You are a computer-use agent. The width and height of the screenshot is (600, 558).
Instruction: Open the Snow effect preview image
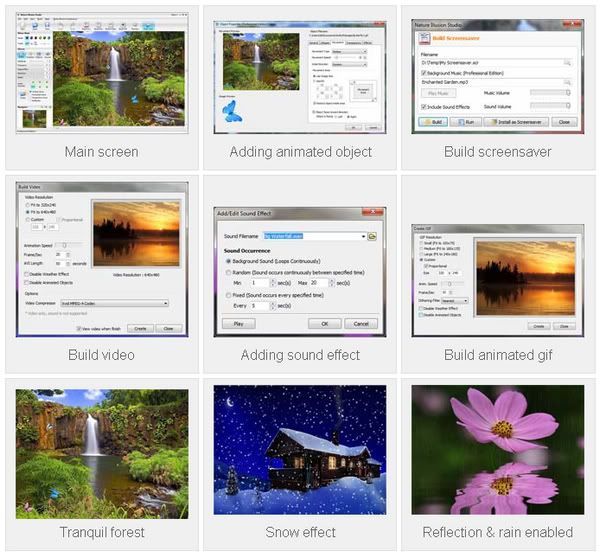(300, 450)
